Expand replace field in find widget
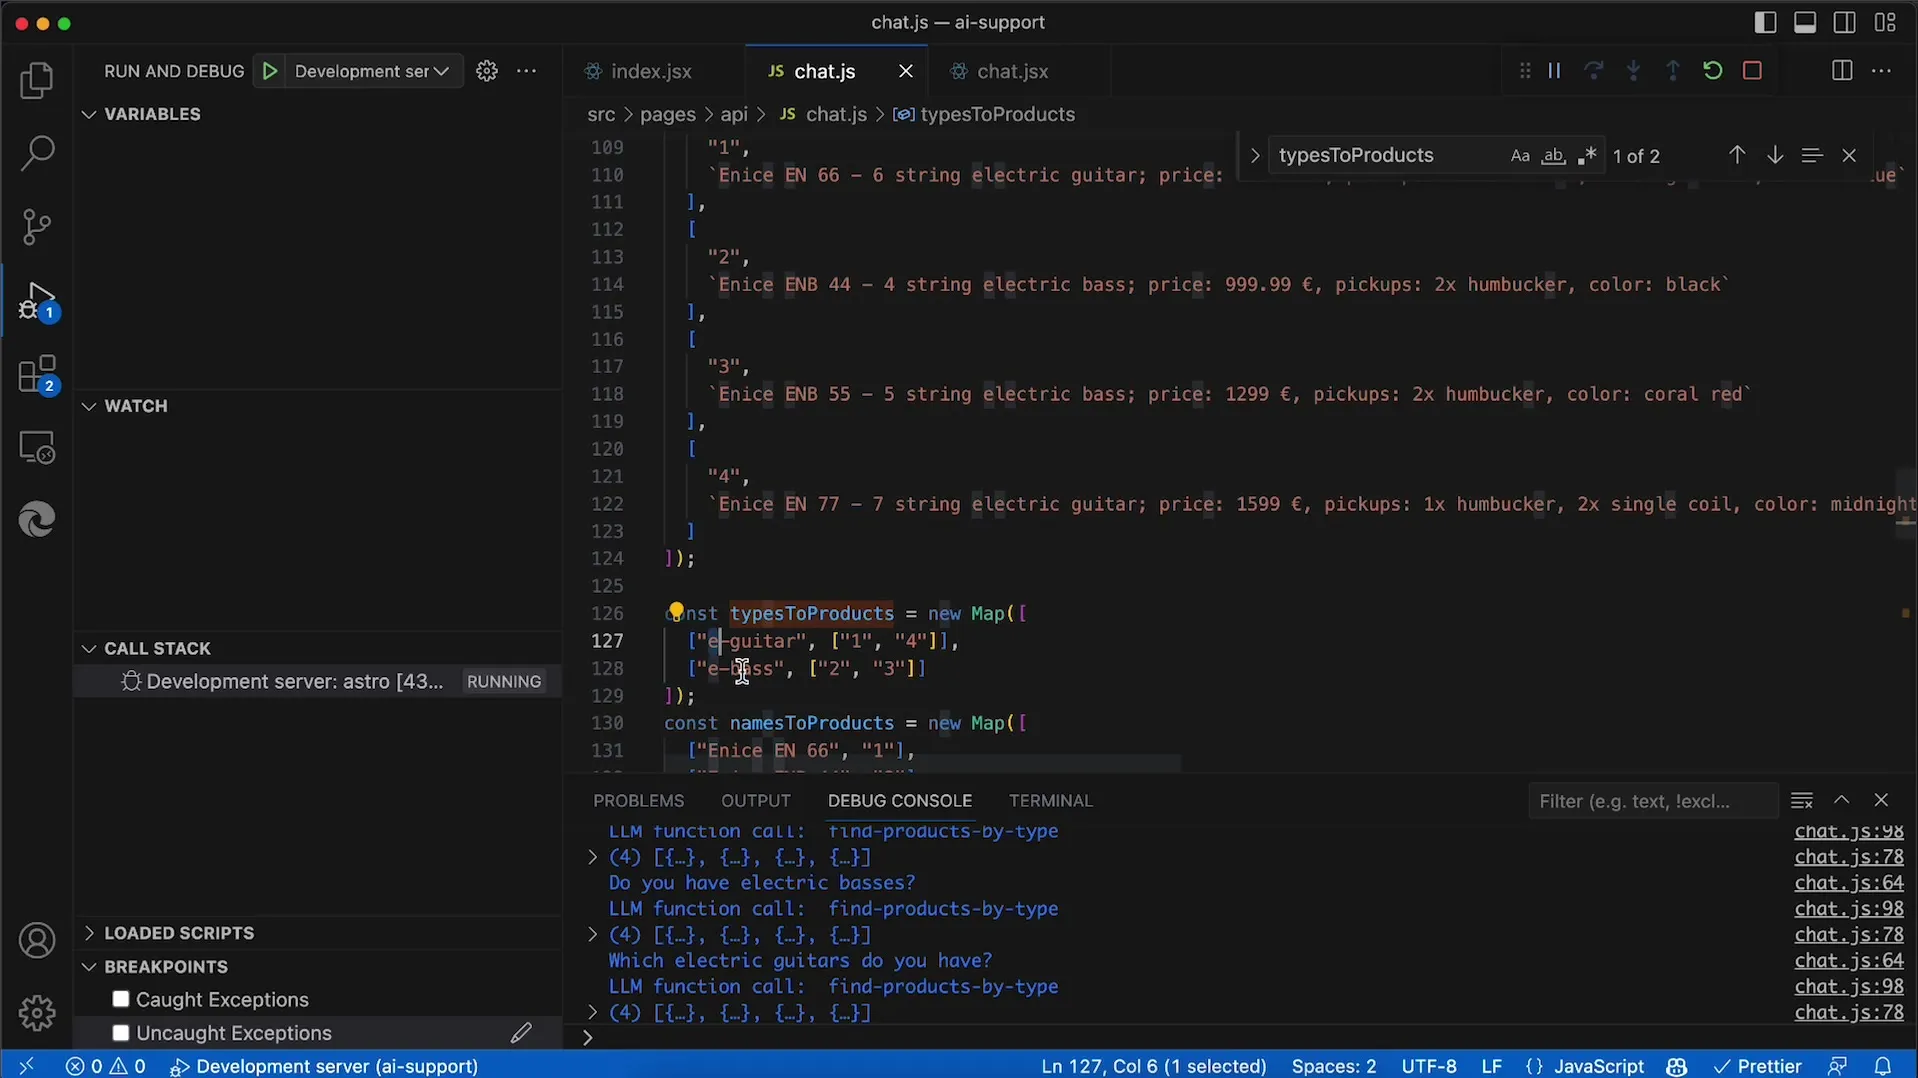The height and width of the screenshot is (1078, 1918). 1254,155
